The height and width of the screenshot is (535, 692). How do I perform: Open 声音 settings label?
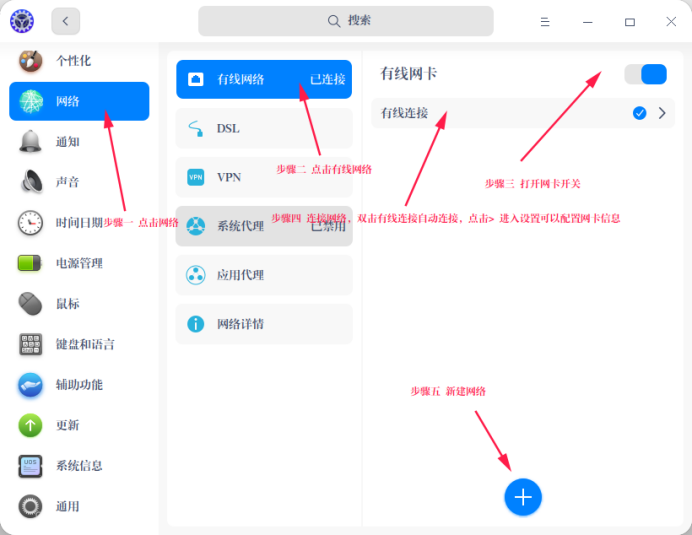(x=68, y=182)
